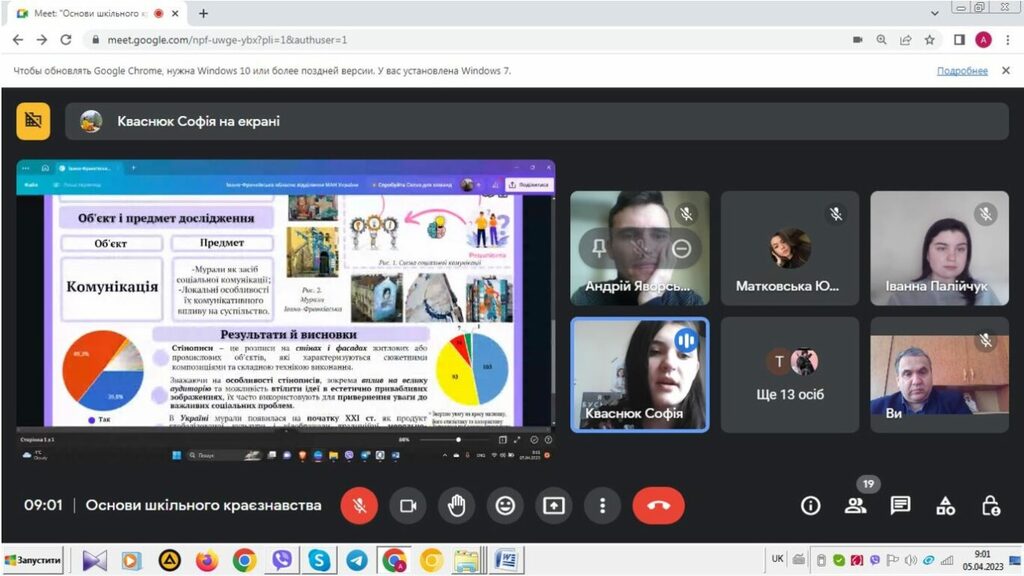Open host controls lock icon
This screenshot has width=1024, height=576.
(x=990, y=506)
